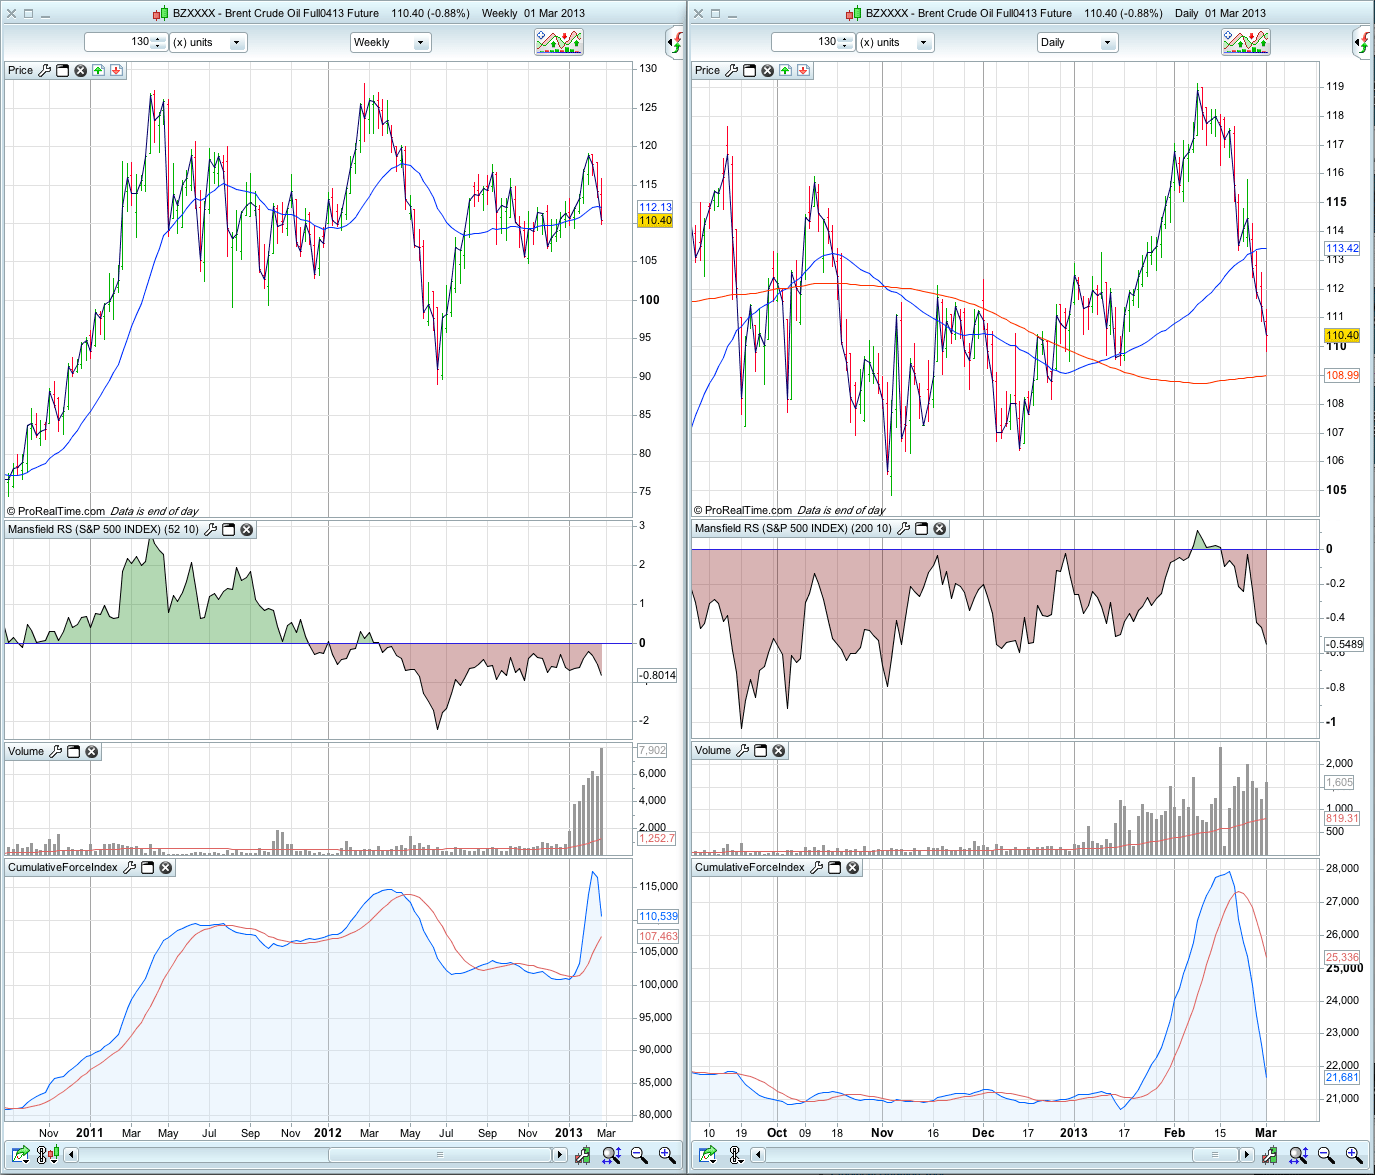Remove the Volume panel on weekly chart
Screen dimensions: 1375x1175
[x=92, y=752]
